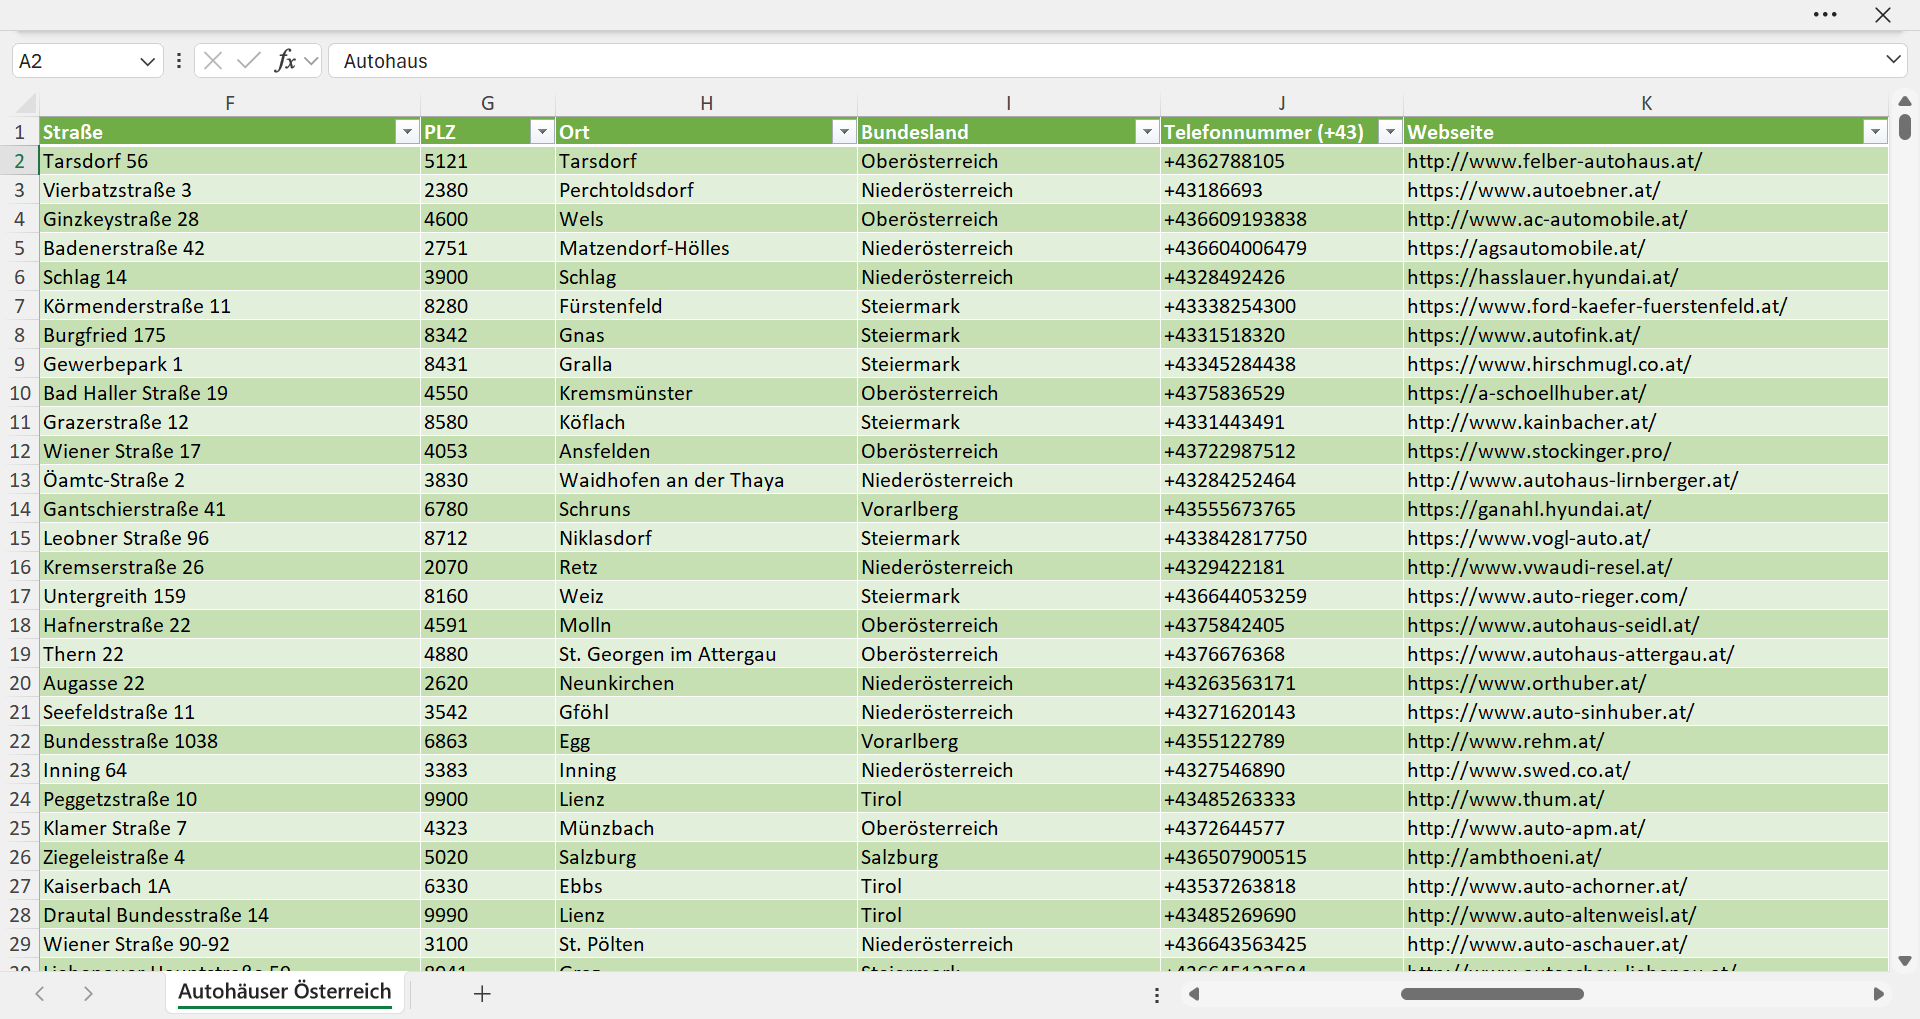Image resolution: width=1920 pixels, height=1019 pixels.
Task: Select Bundesland cell in Schruns row
Action: (x=1008, y=509)
